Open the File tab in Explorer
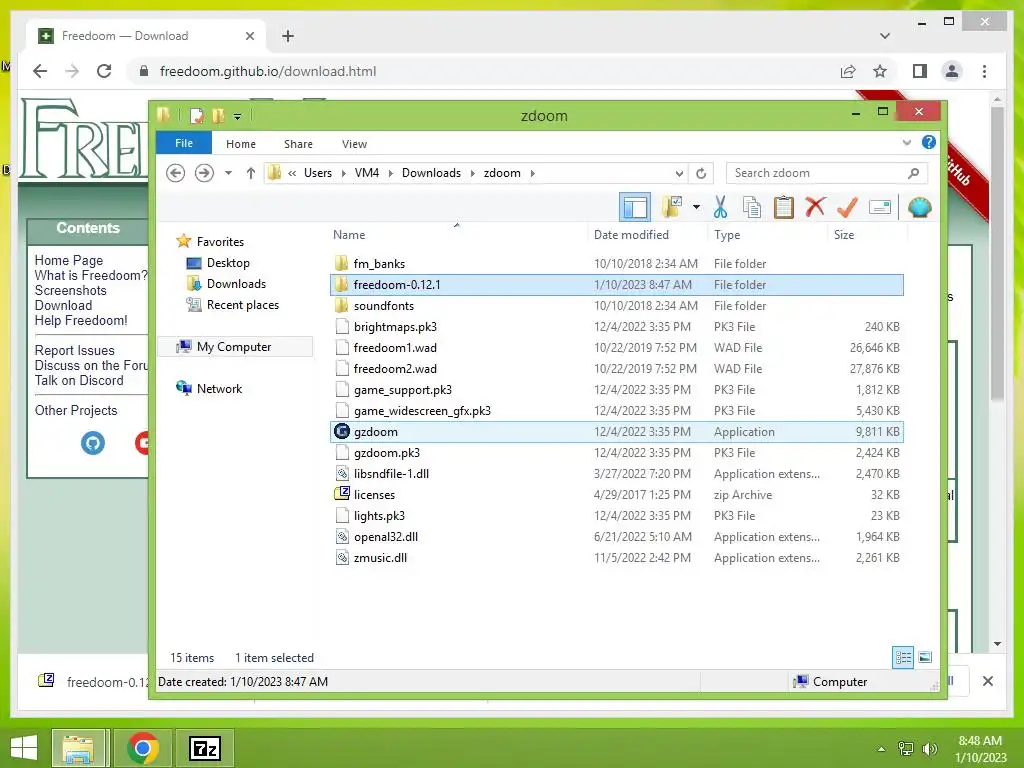Image resolution: width=1024 pixels, height=768 pixels. pyautogui.click(x=184, y=143)
